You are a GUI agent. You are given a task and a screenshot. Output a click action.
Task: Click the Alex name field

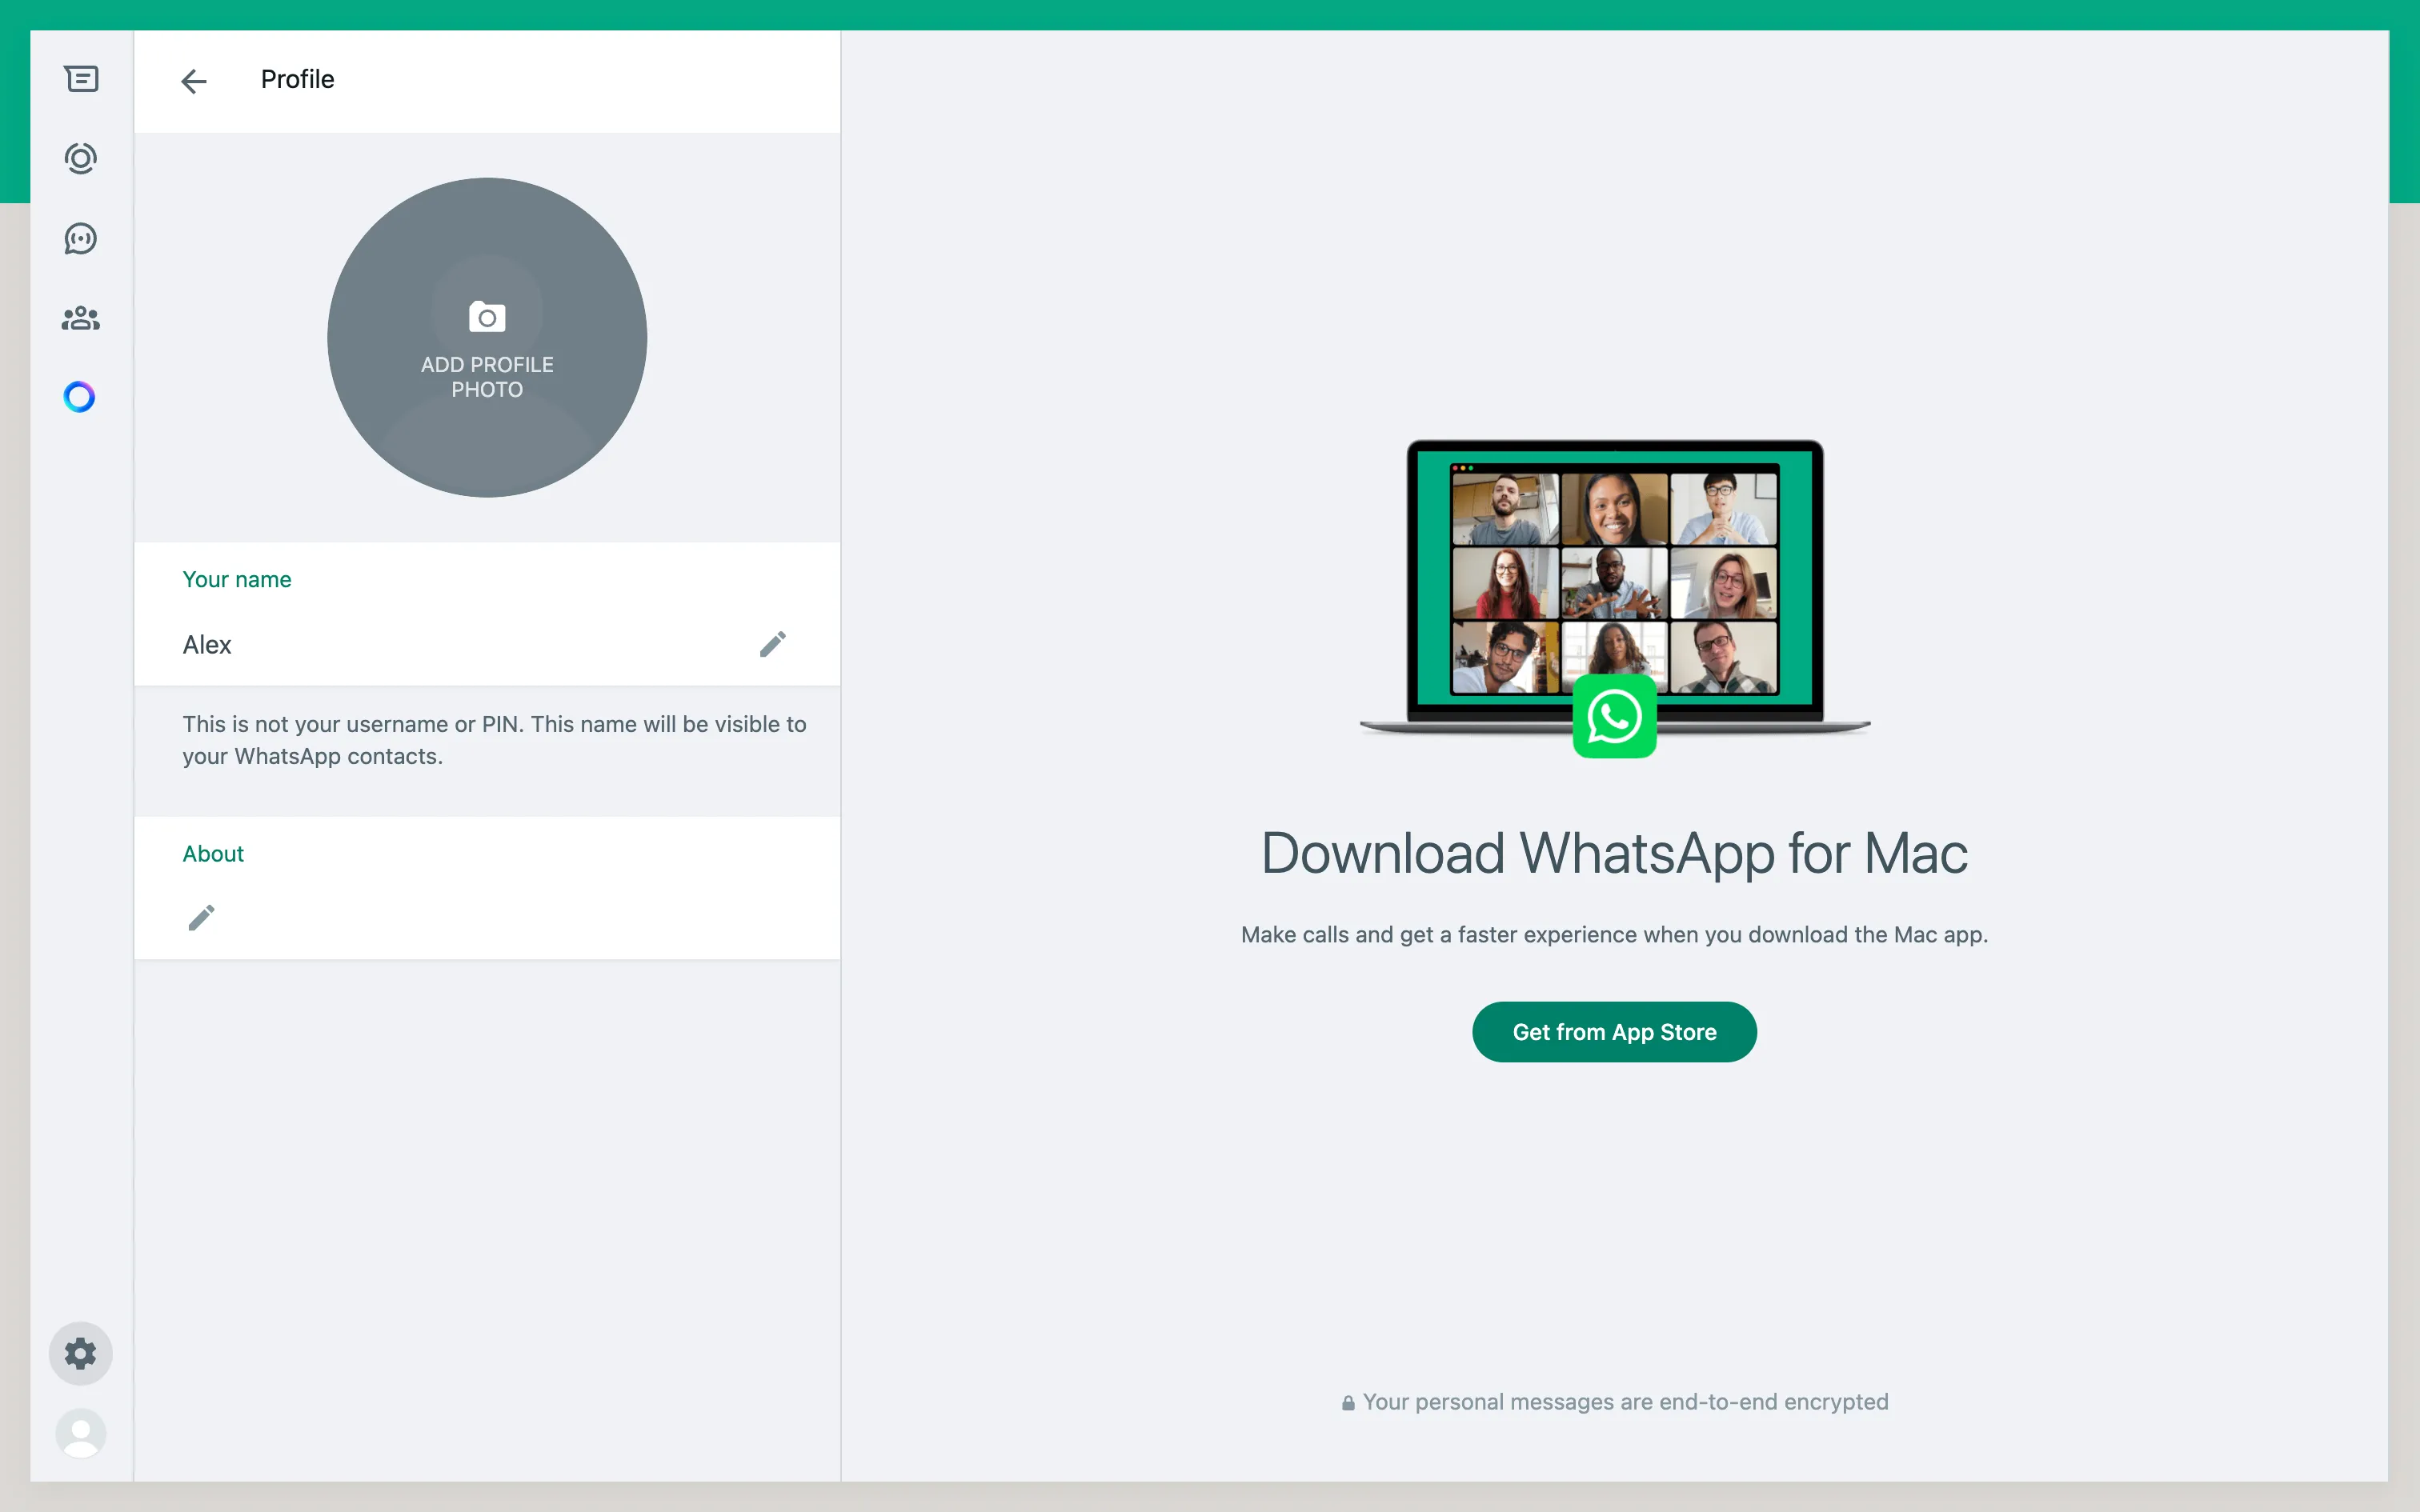[x=207, y=645]
